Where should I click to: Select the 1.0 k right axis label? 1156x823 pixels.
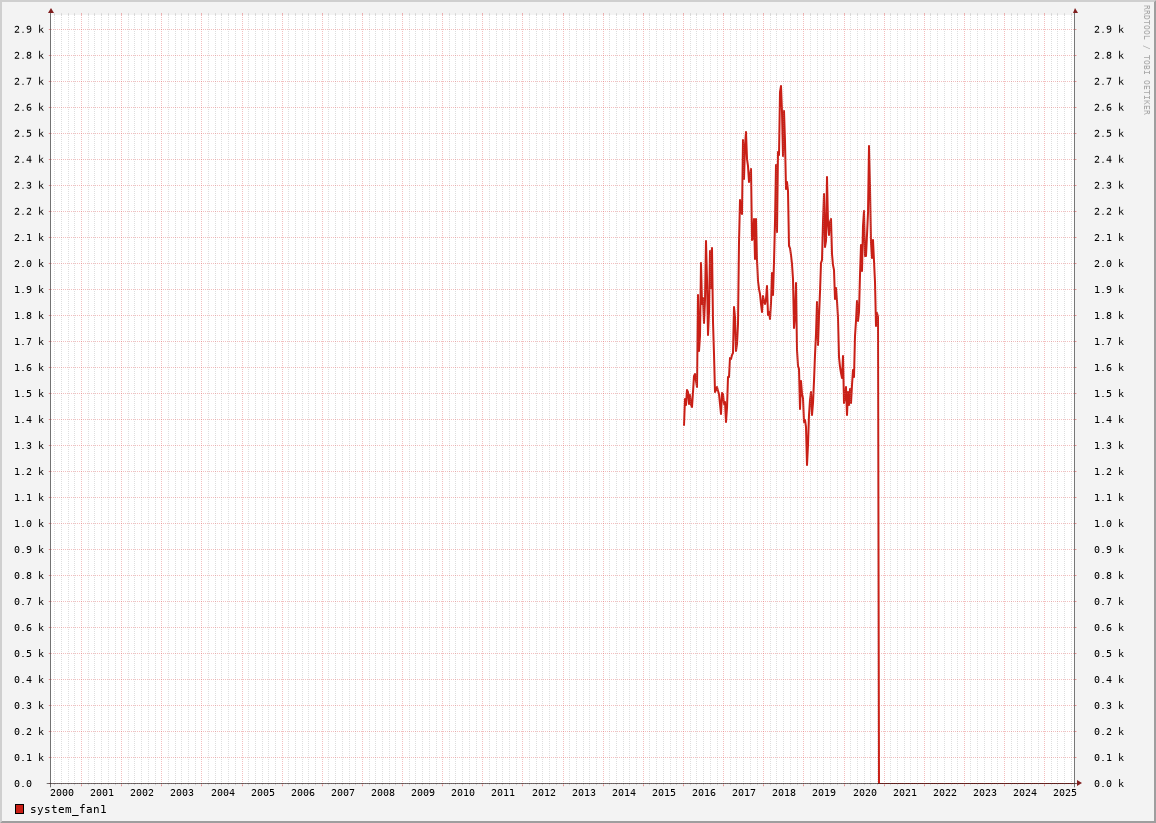click(1108, 524)
